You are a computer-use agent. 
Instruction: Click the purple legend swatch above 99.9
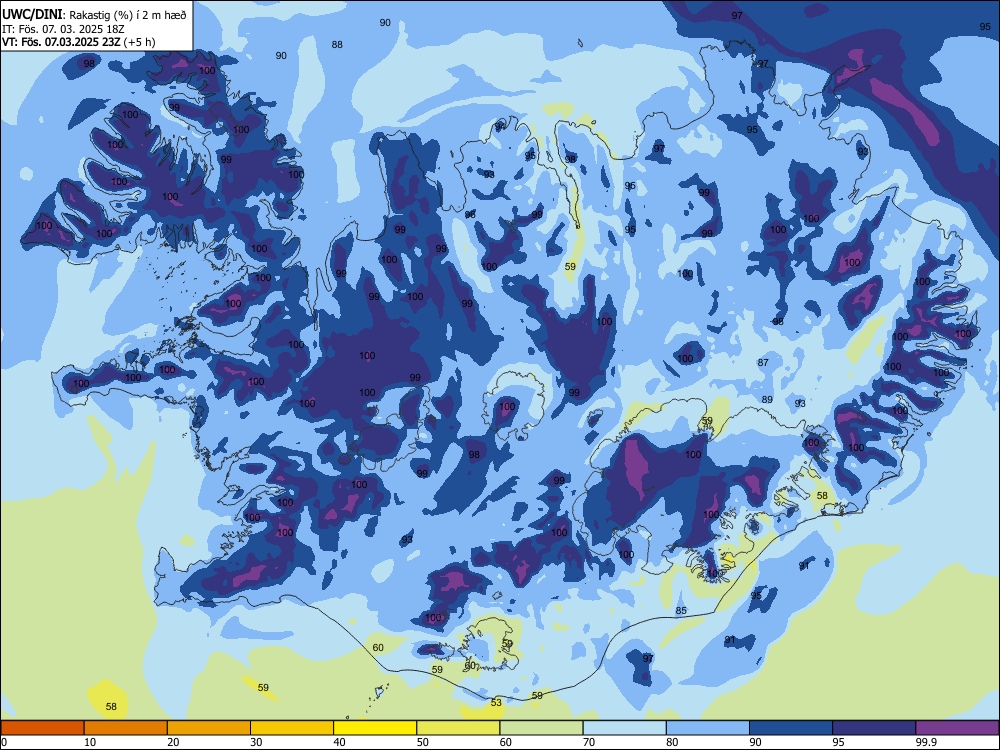click(x=957, y=728)
